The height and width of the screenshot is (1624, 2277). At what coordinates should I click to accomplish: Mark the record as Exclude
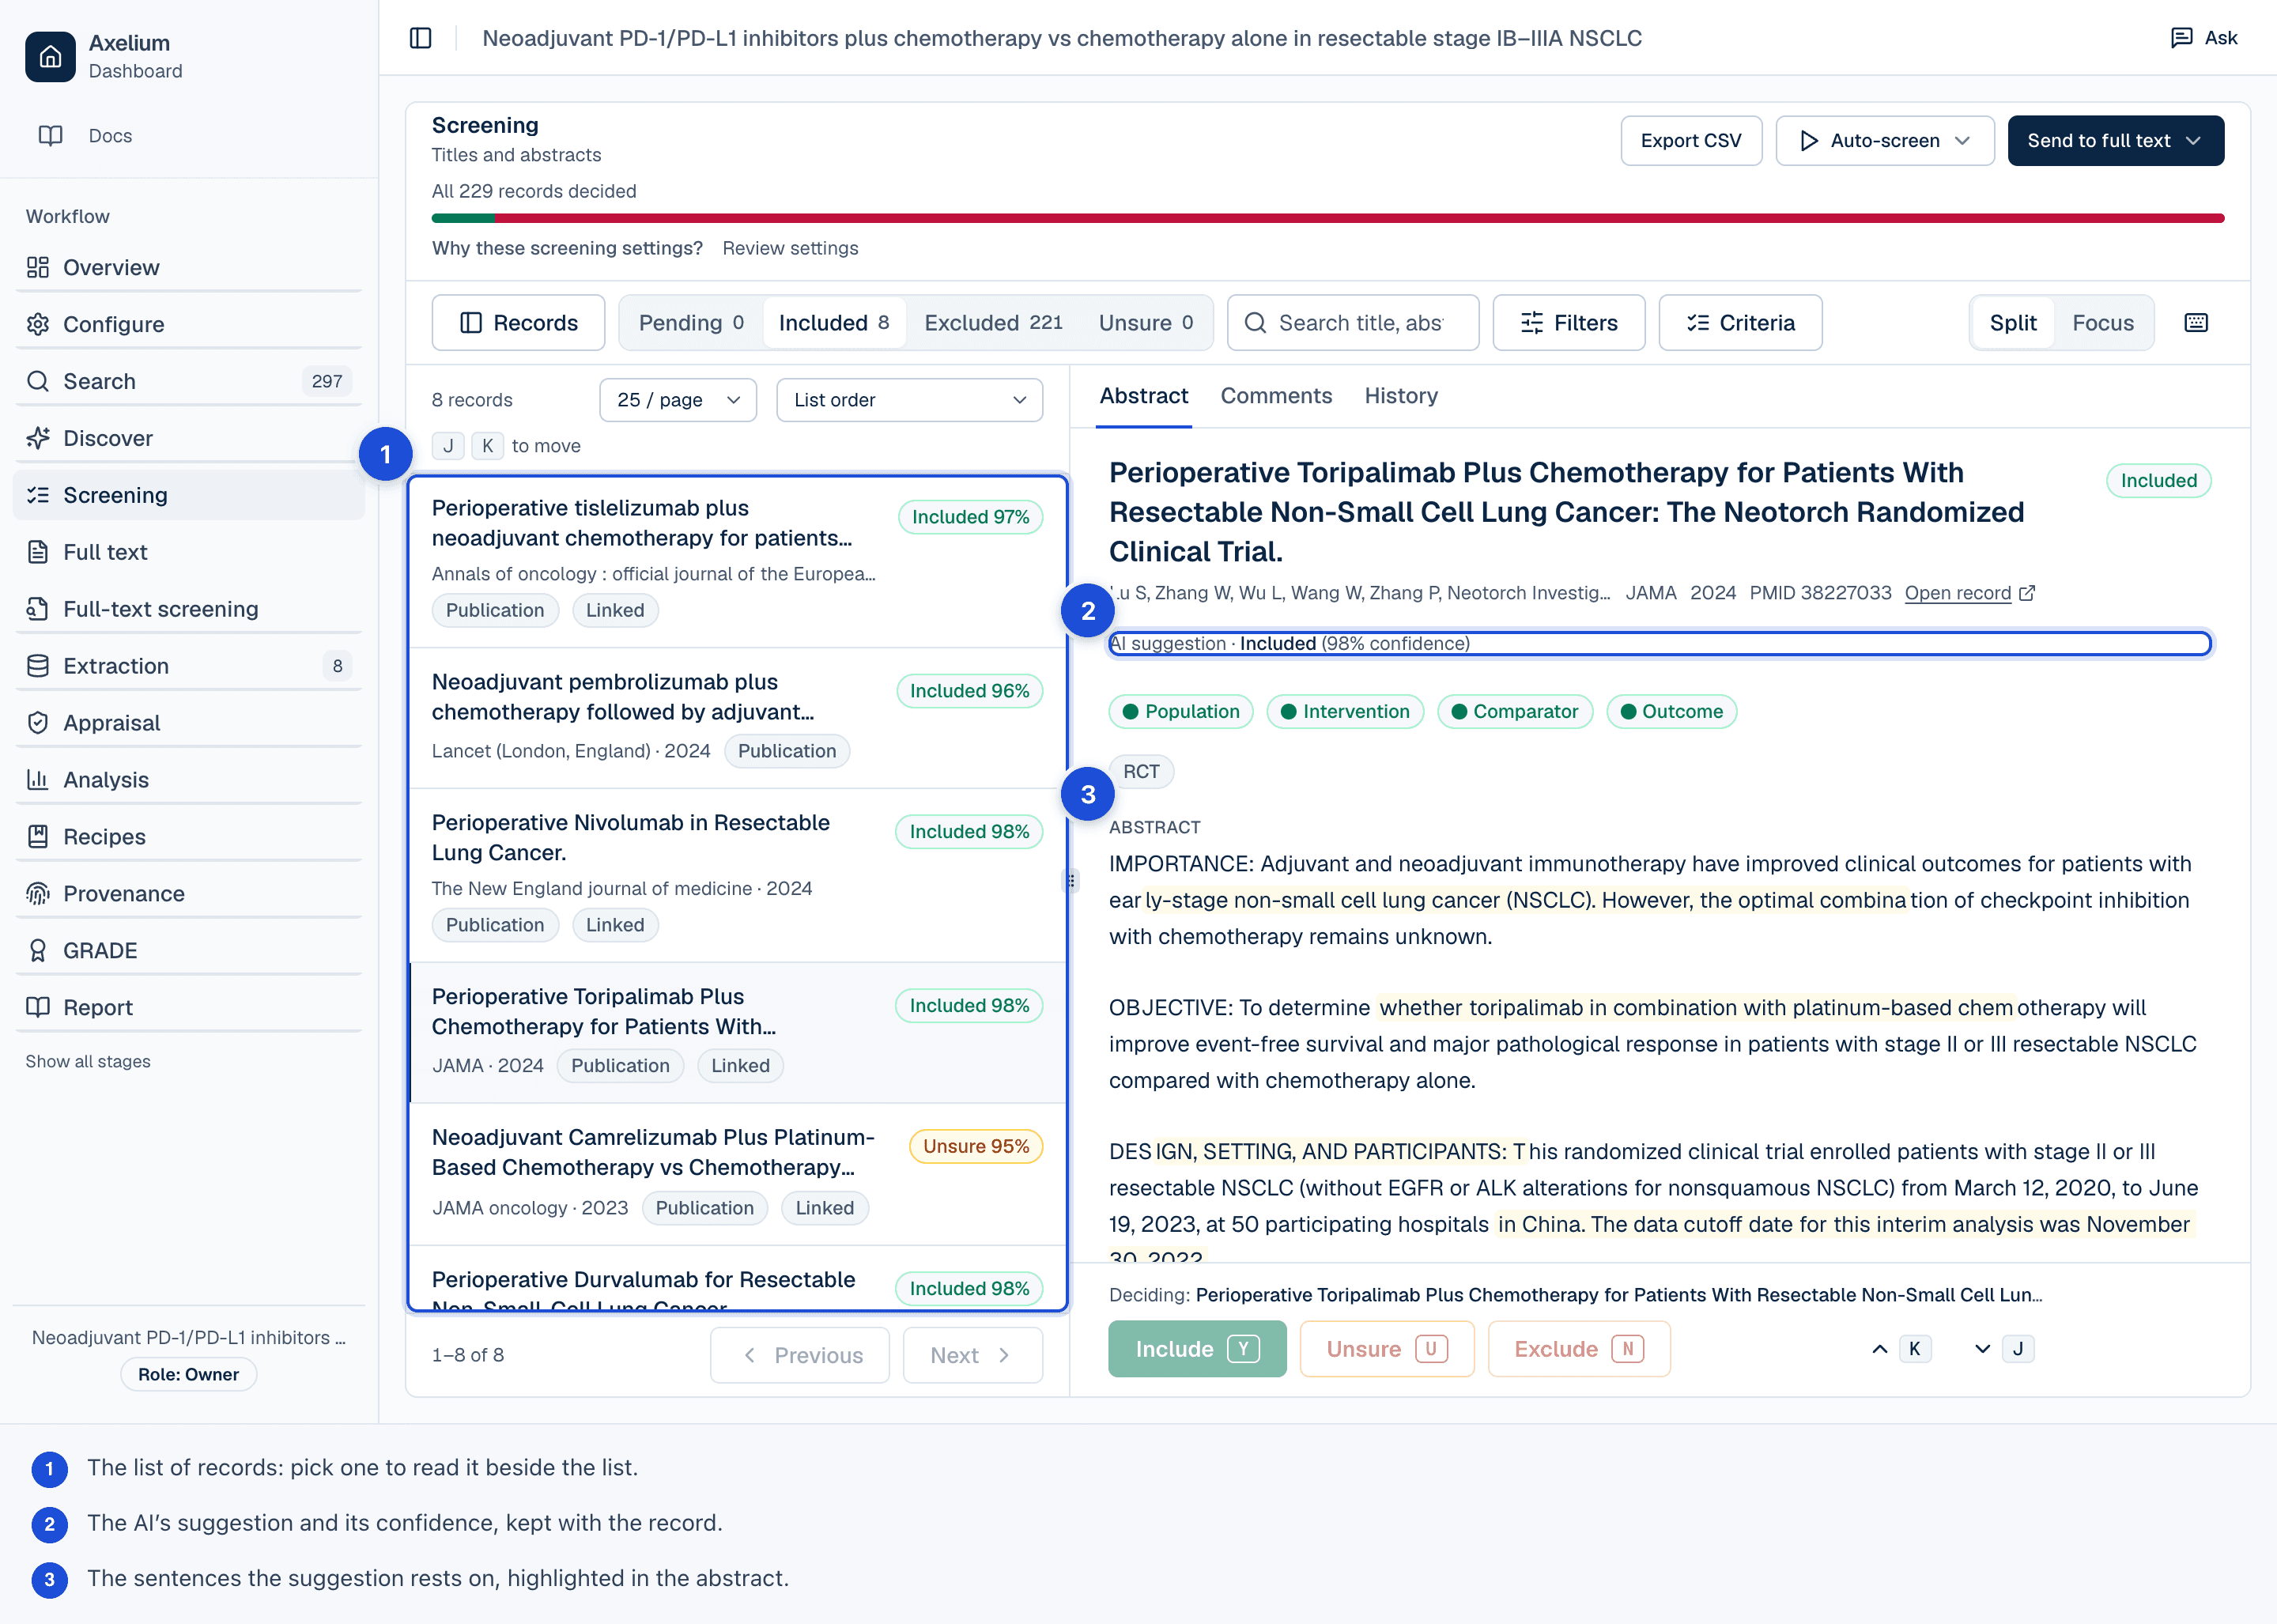pyautogui.click(x=1578, y=1349)
